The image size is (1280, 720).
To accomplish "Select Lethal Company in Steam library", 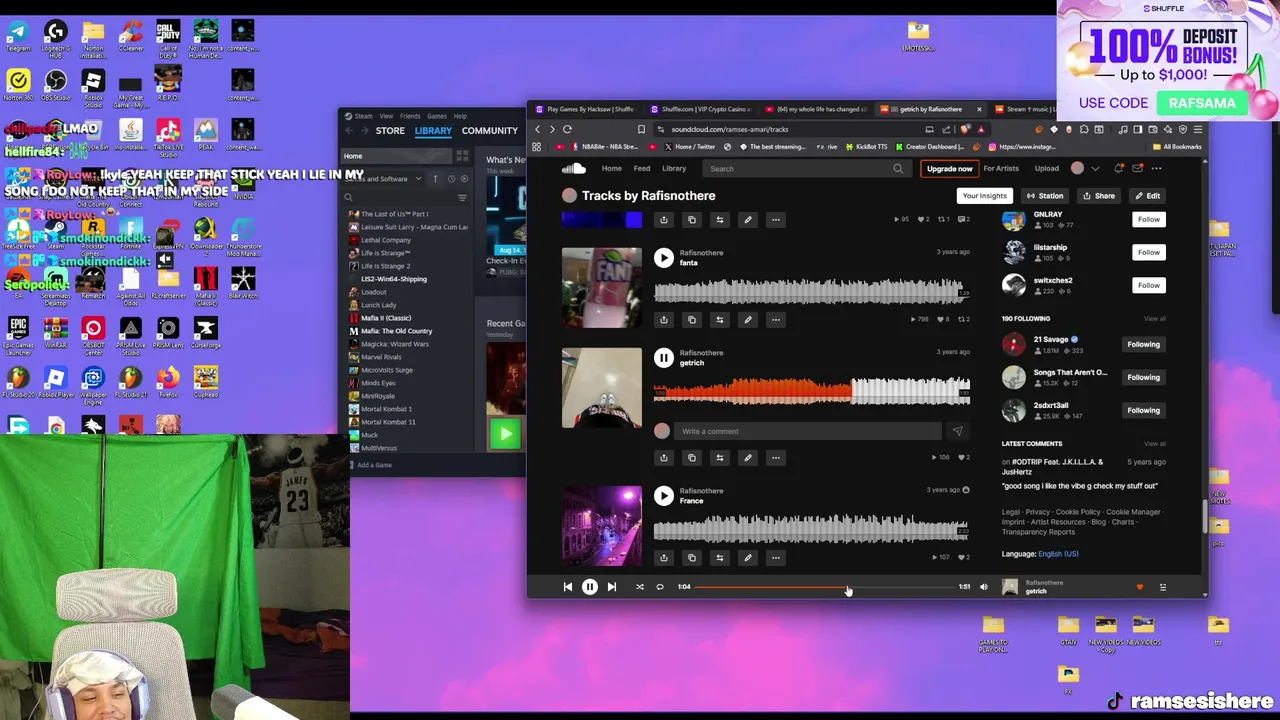I will [x=385, y=240].
